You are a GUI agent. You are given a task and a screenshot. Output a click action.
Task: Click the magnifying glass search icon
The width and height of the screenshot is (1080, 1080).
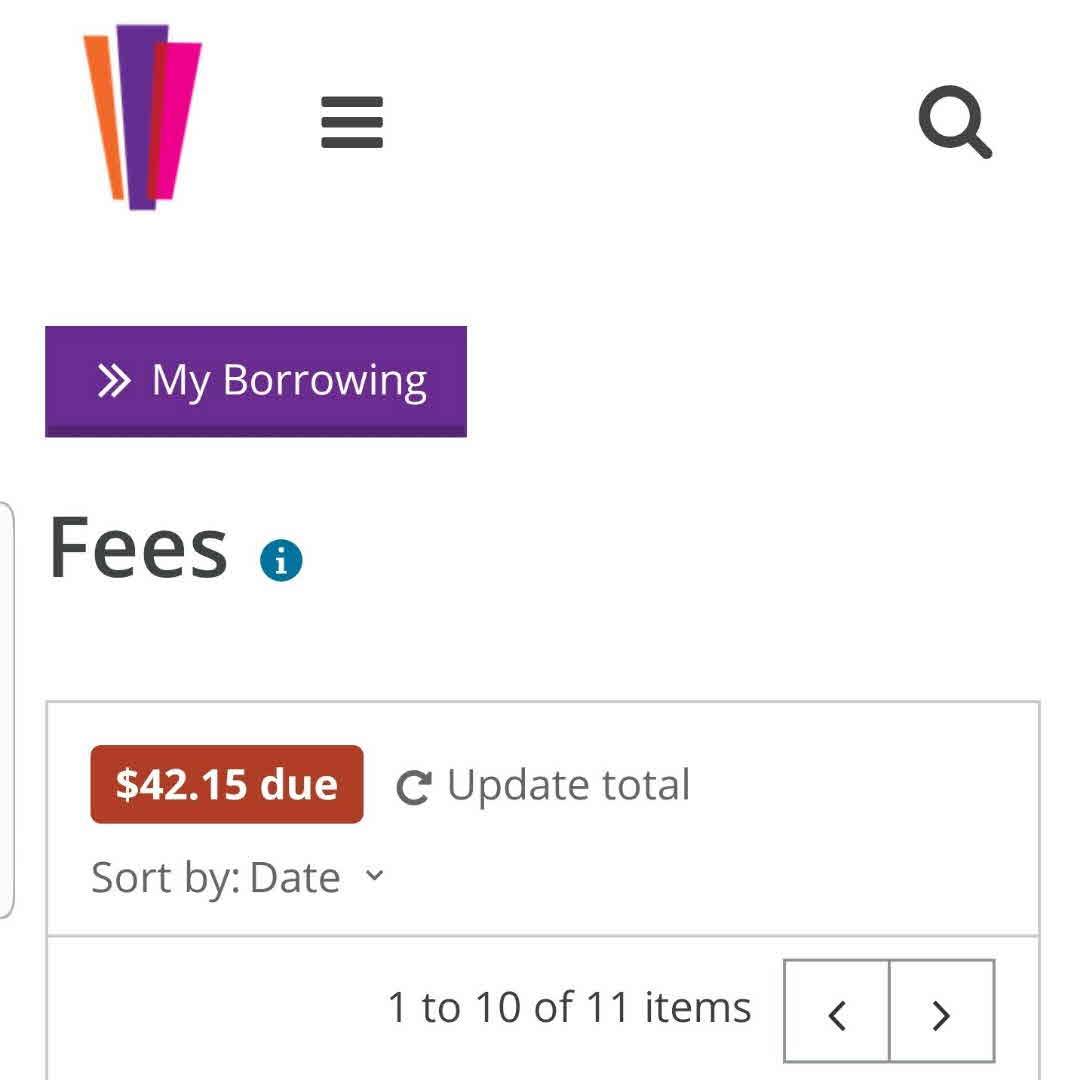955,123
